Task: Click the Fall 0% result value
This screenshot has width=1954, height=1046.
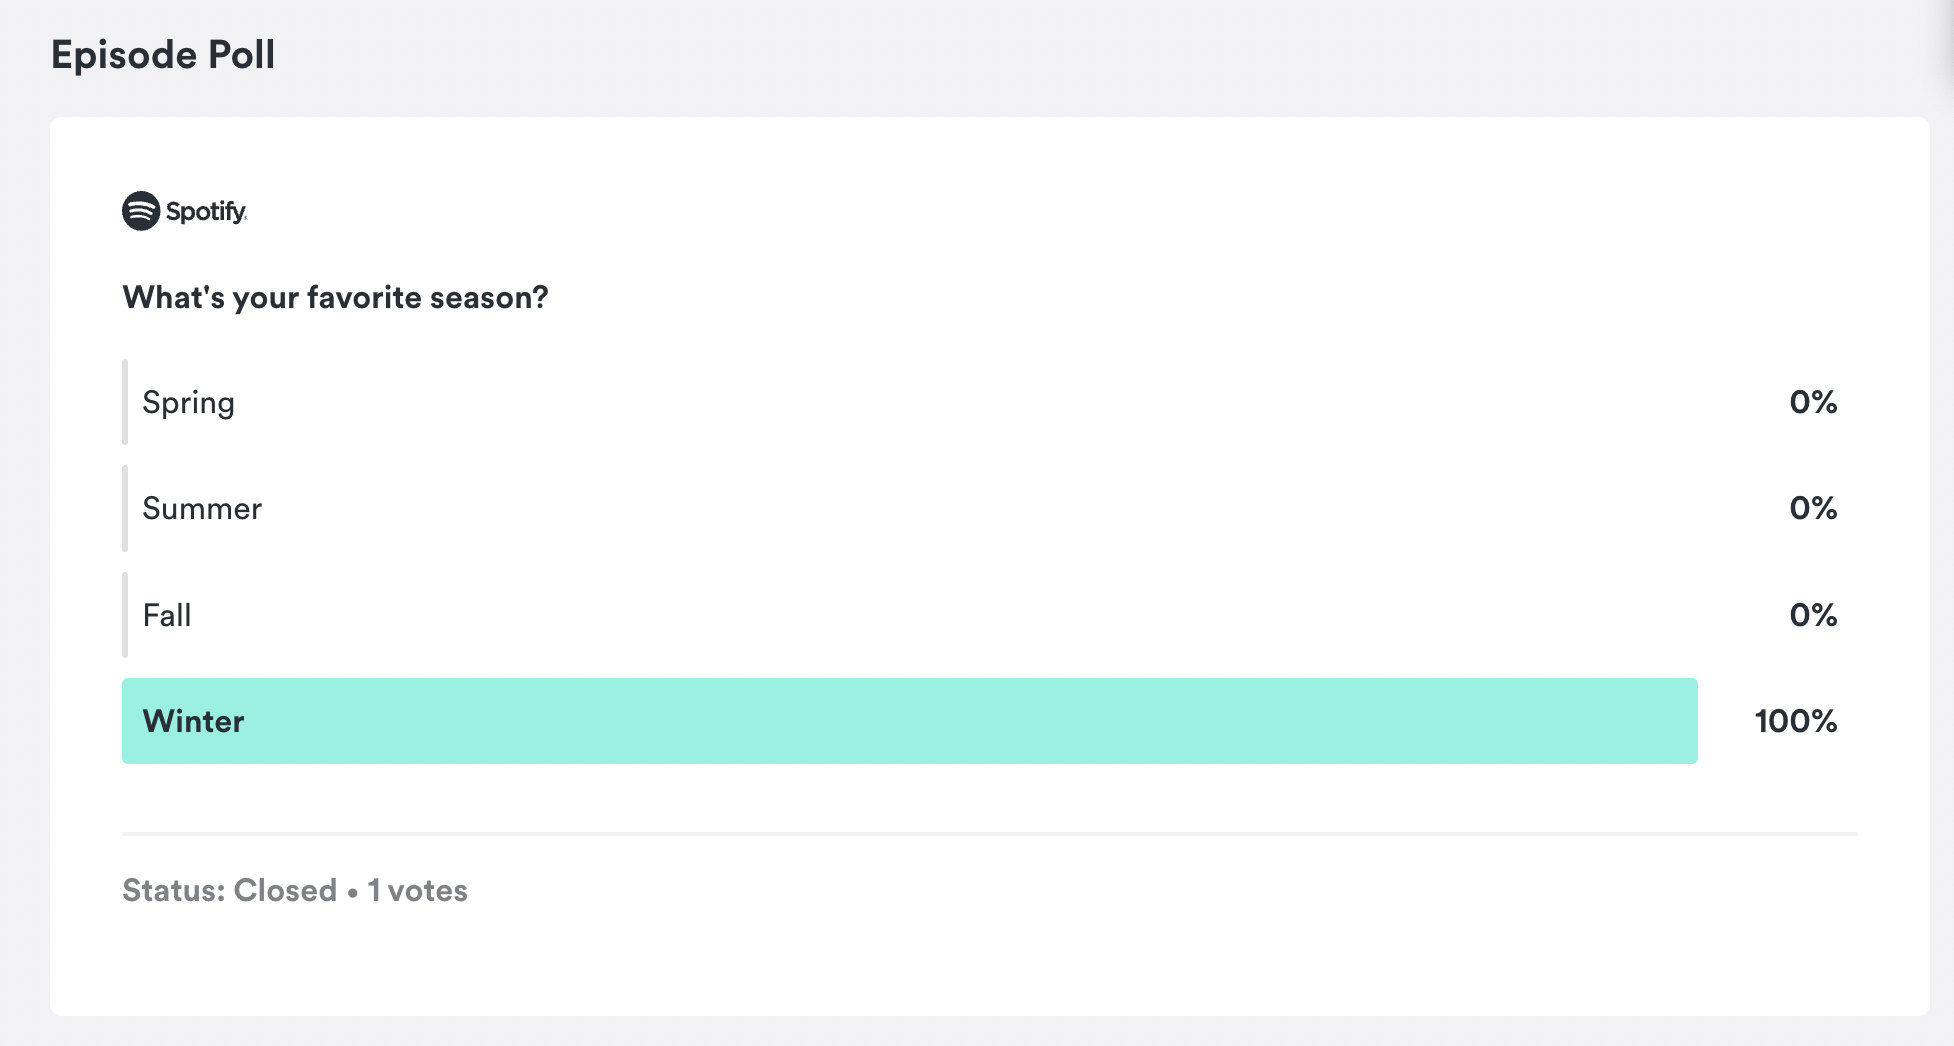Action: pyautogui.click(x=1813, y=615)
